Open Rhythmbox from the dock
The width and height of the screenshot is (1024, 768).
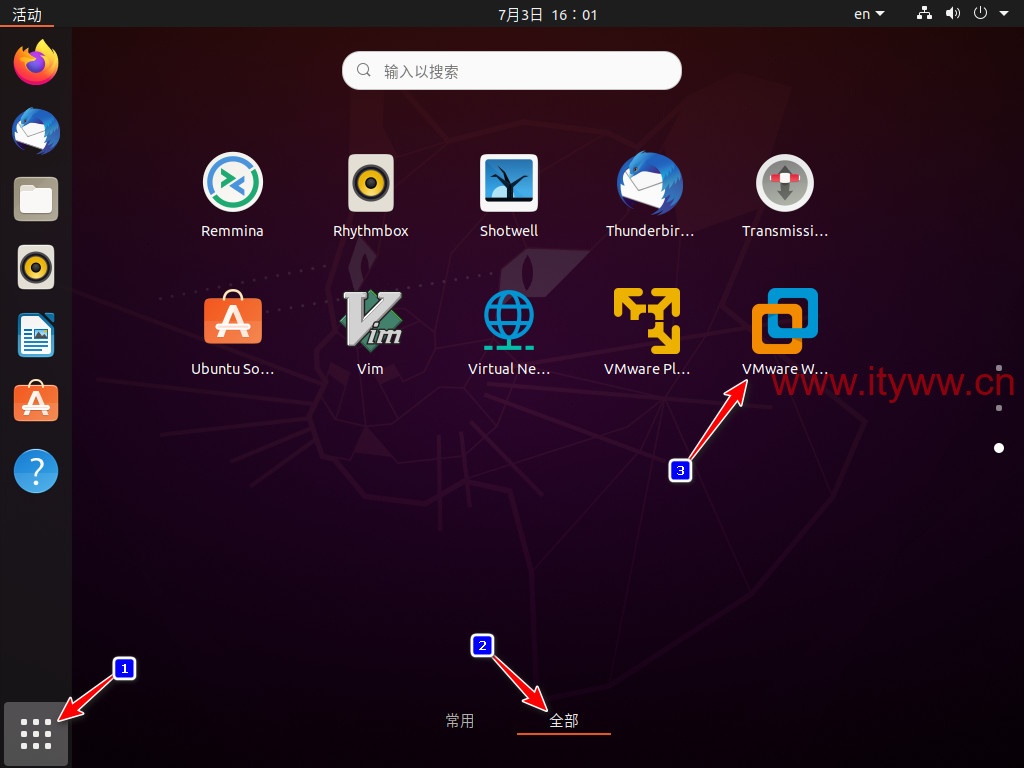36,267
